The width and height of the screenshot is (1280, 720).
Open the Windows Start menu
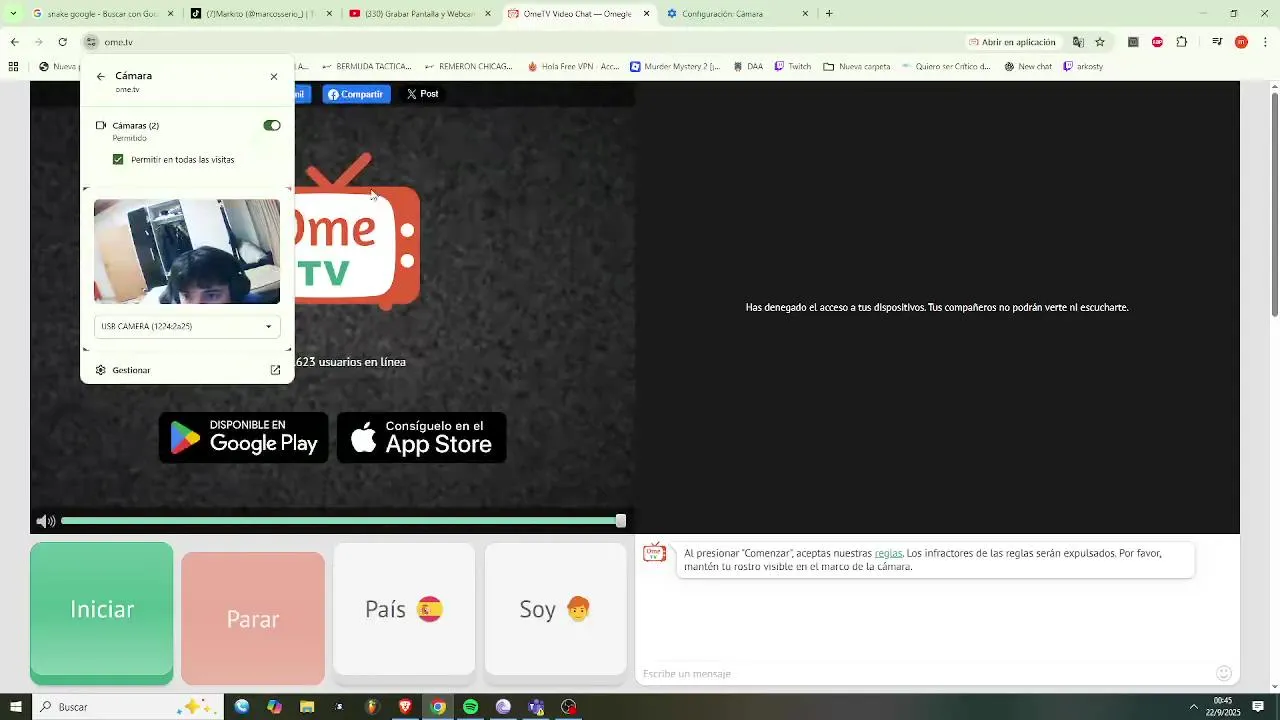coord(14,707)
